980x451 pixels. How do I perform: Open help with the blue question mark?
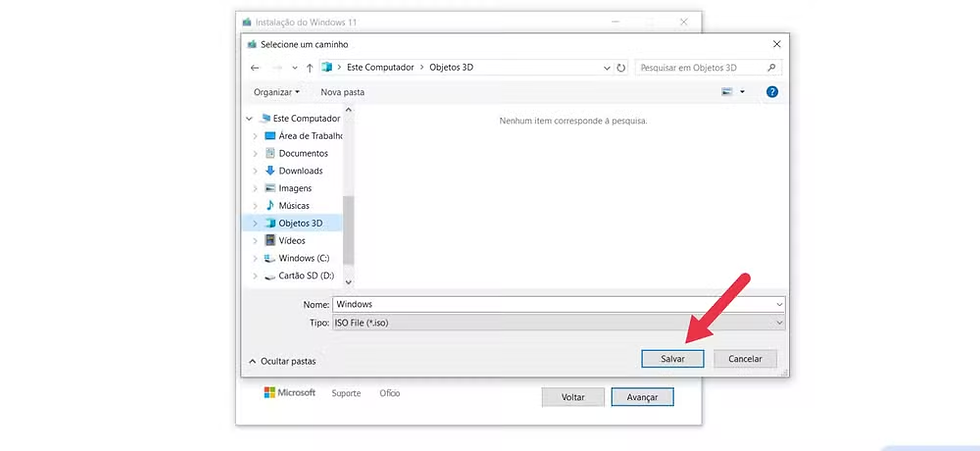pyautogui.click(x=772, y=92)
